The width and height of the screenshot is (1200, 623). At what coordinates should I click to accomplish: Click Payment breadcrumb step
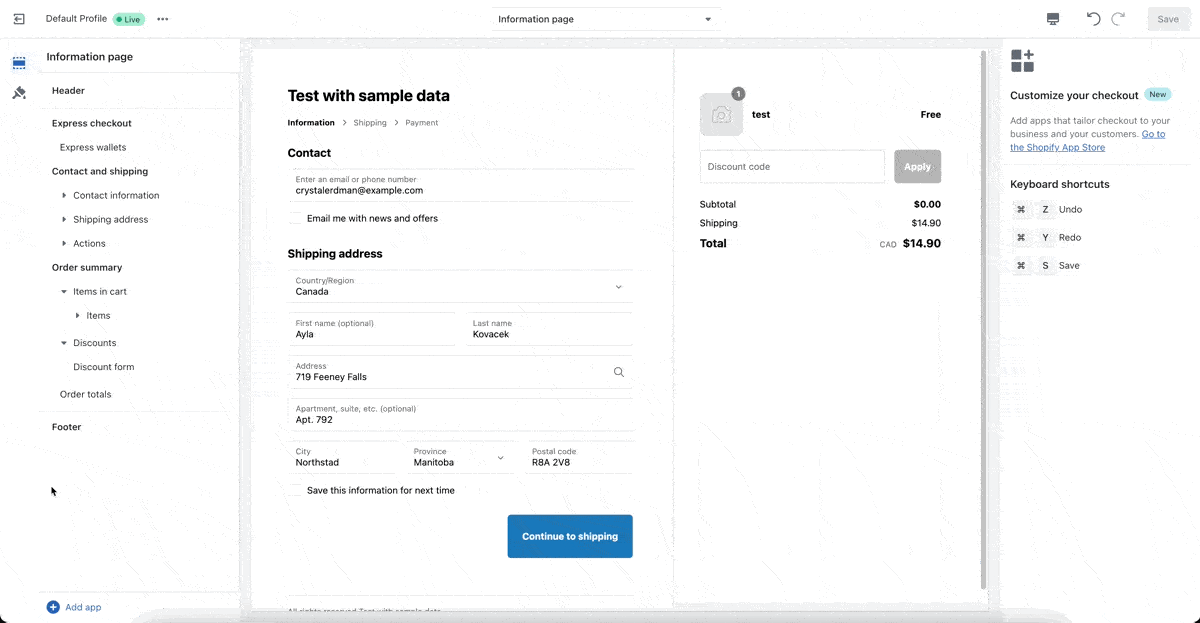(x=422, y=123)
